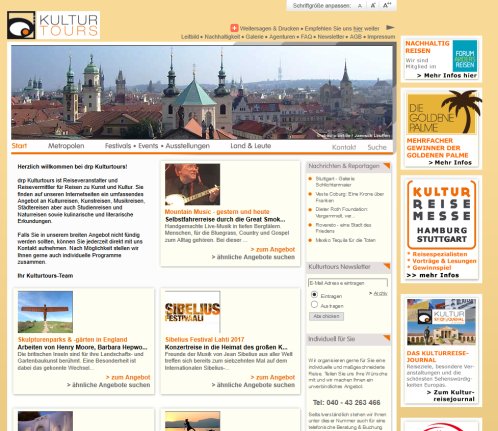This screenshot has width=498, height=431.
Task: Open the Agenturen link
Action: click(x=282, y=37)
